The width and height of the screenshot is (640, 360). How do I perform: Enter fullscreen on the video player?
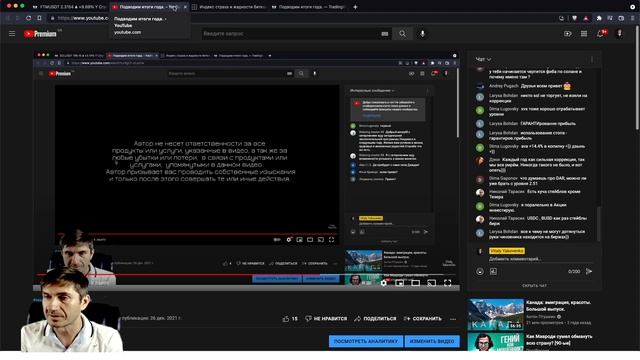pyautogui.click(x=448, y=282)
